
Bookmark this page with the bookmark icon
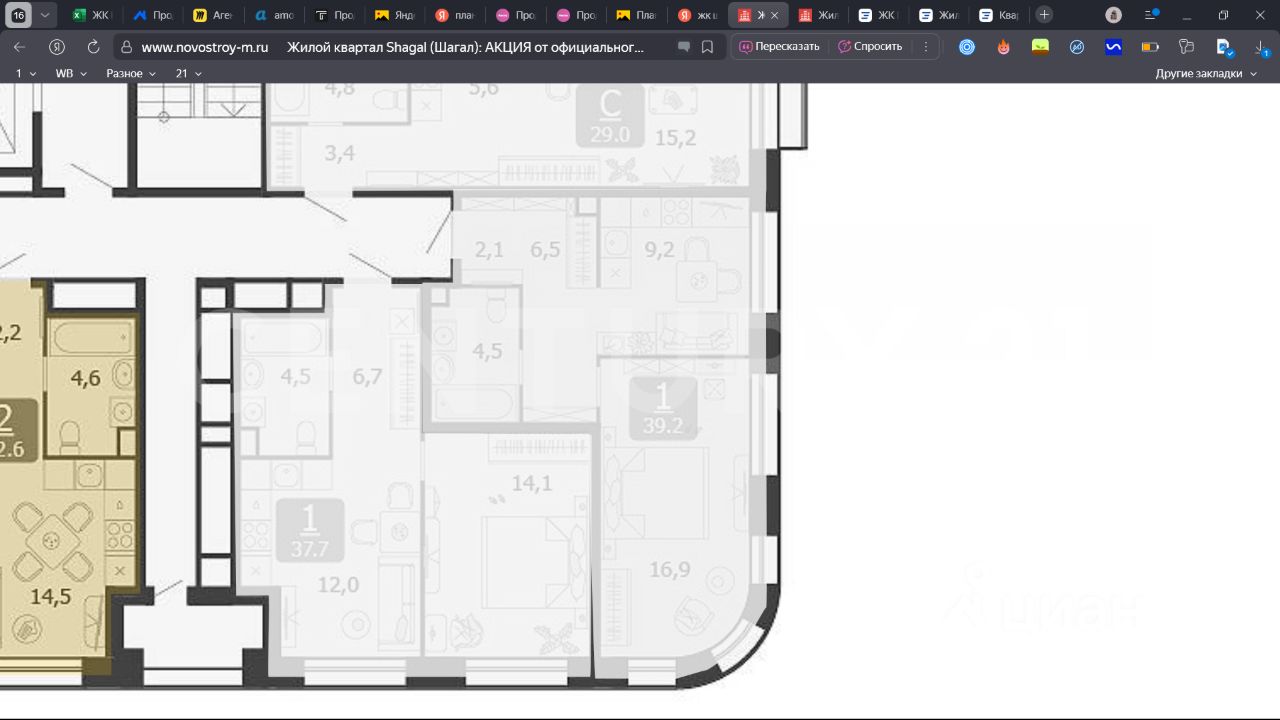click(707, 47)
